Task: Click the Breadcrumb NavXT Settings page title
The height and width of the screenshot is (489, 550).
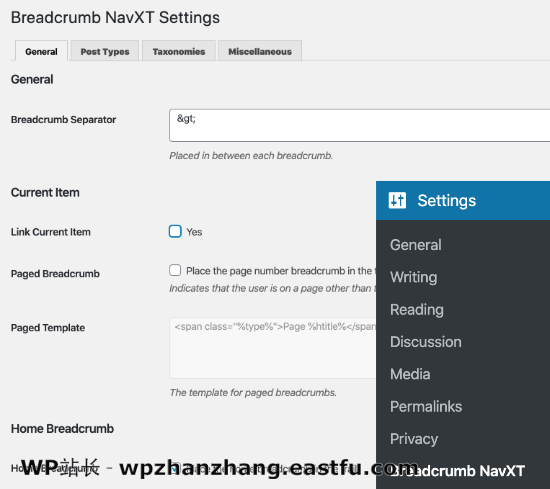Action: pos(115,18)
